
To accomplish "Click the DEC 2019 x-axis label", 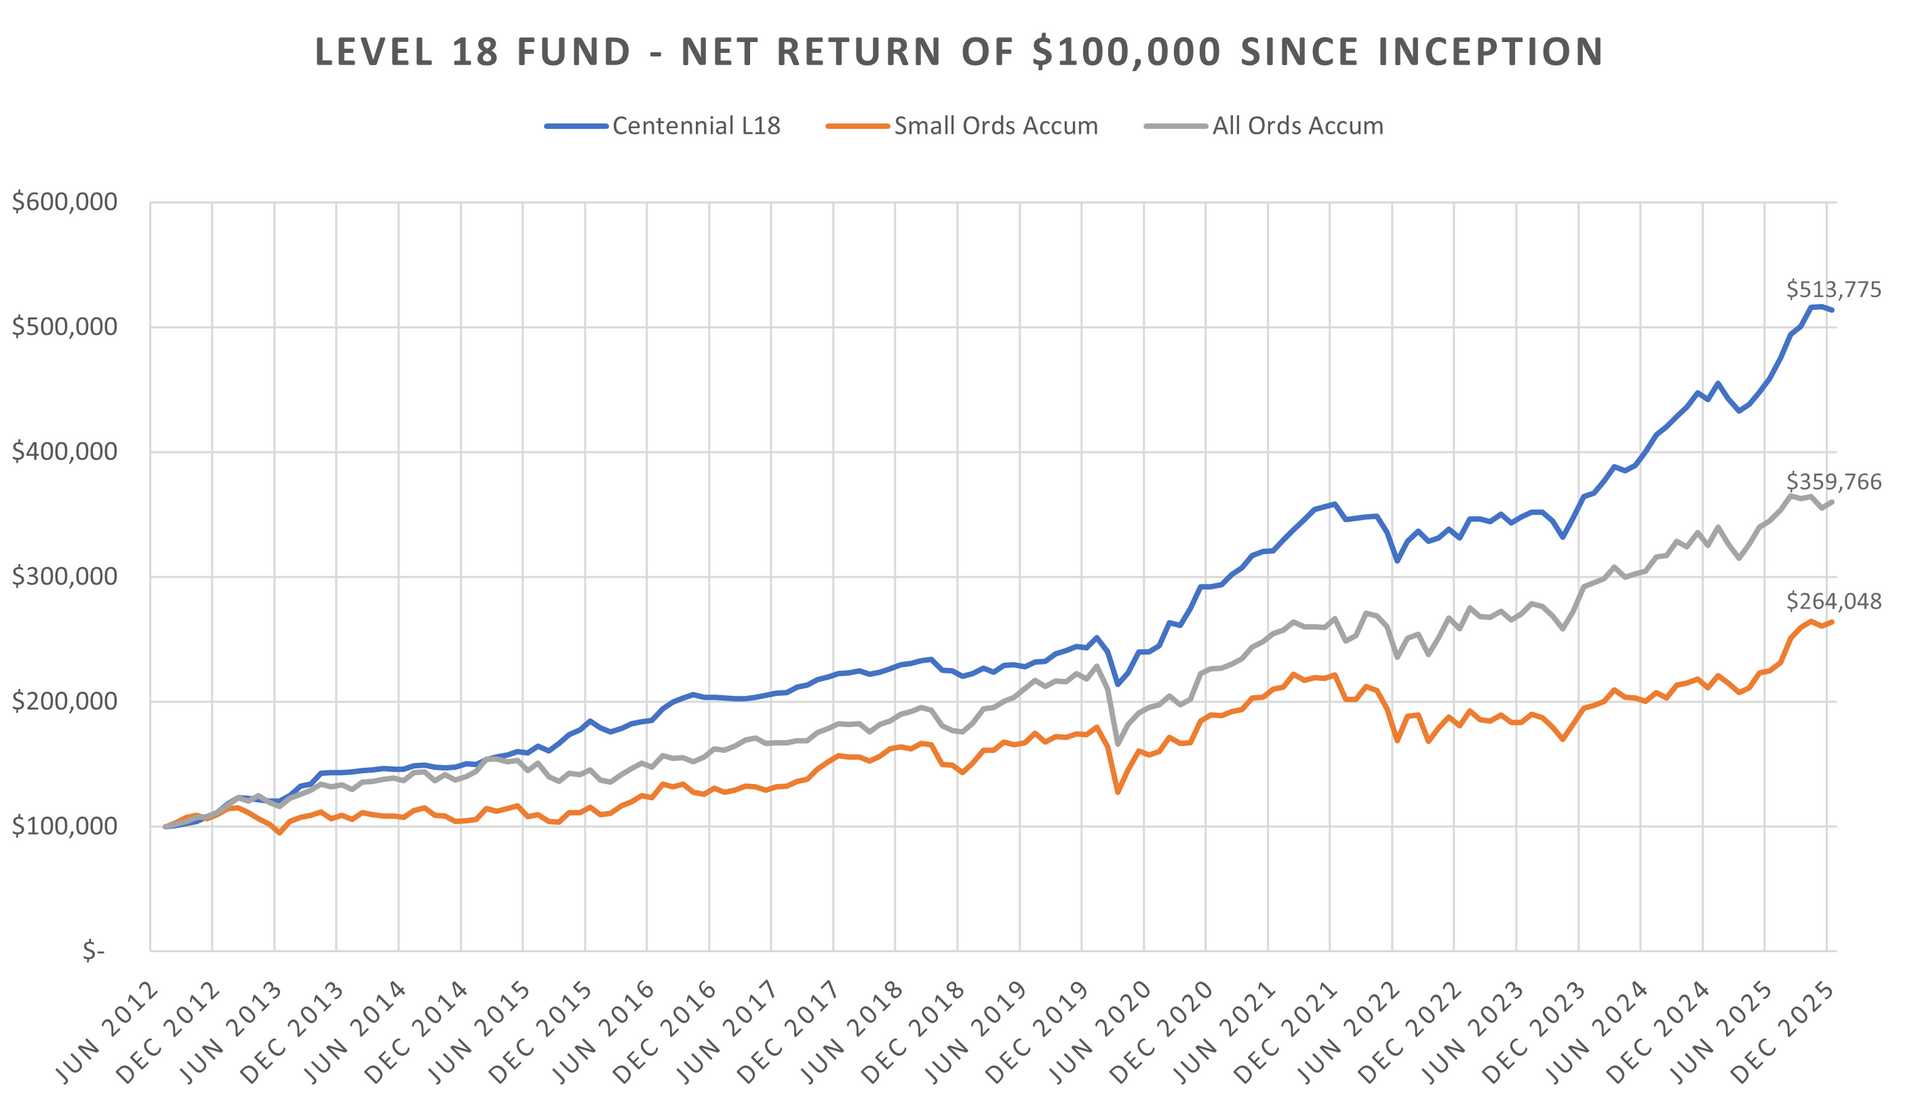I will pyautogui.click(x=1038, y=1032).
